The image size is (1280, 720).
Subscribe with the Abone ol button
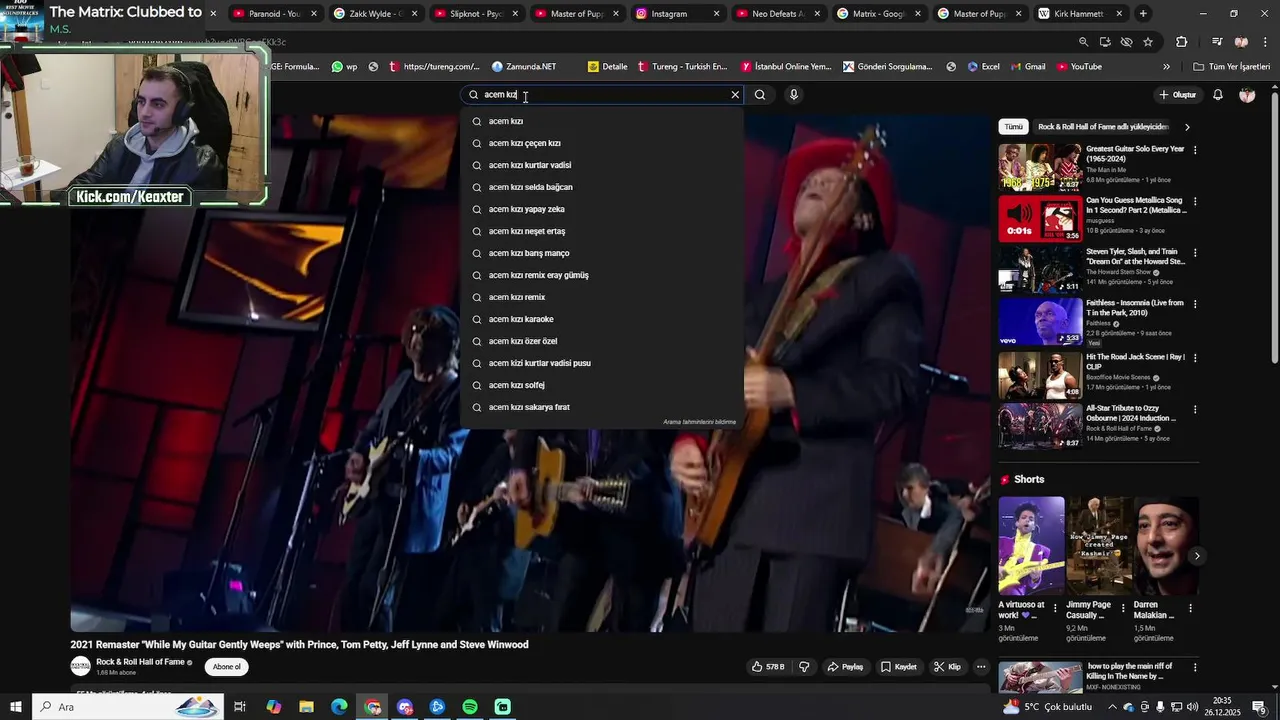pyautogui.click(x=227, y=667)
